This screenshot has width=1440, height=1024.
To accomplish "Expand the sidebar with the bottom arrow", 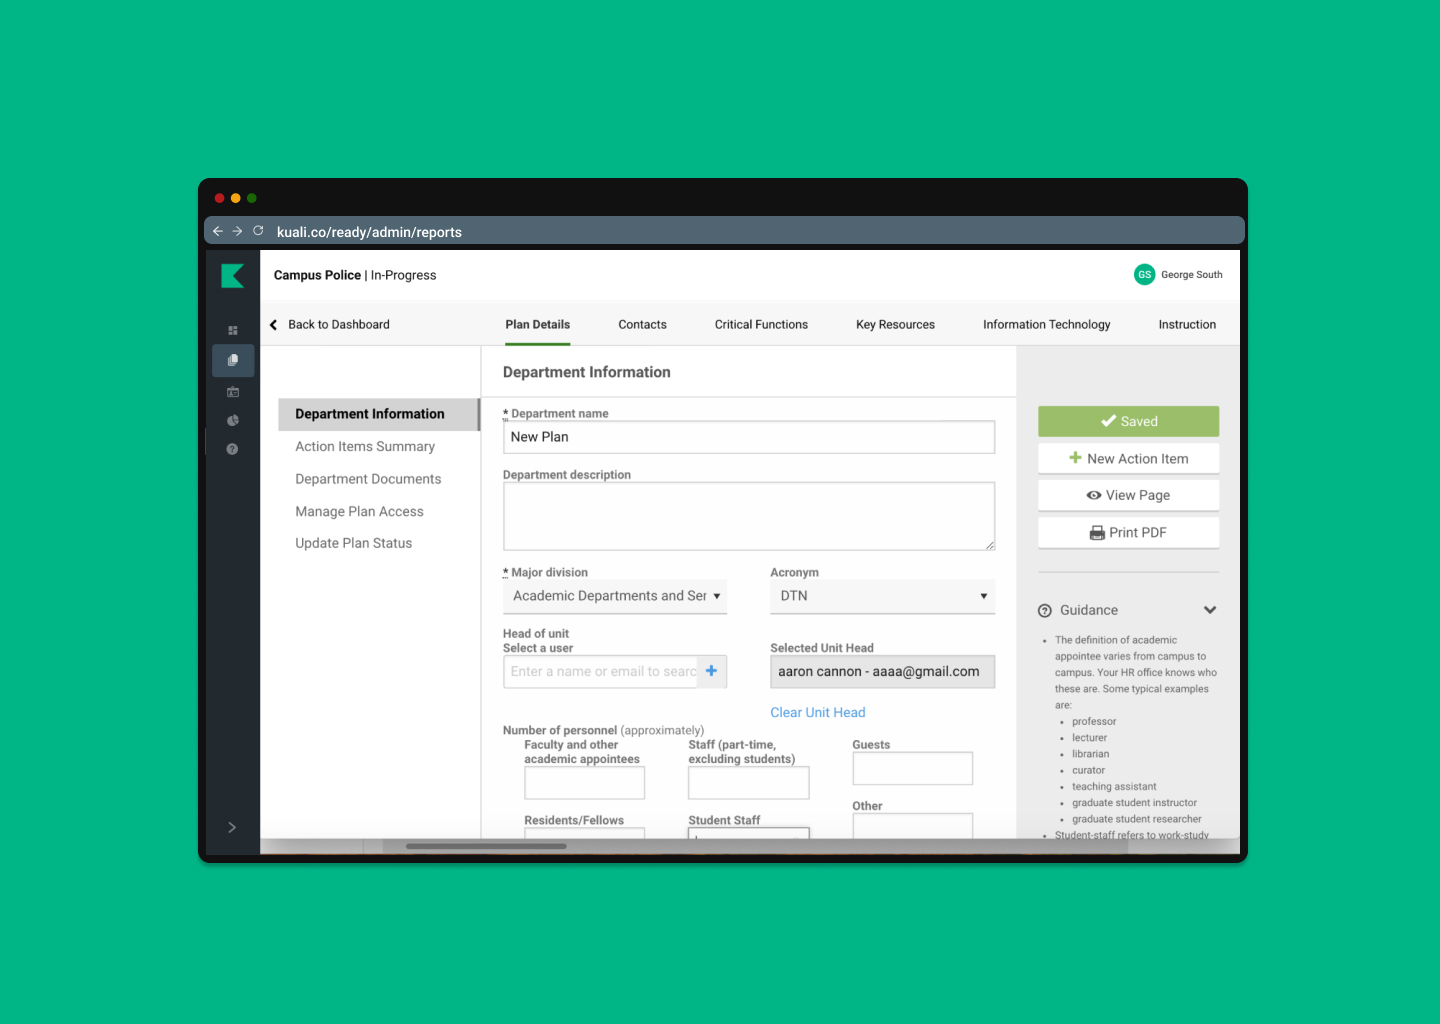I will [232, 827].
